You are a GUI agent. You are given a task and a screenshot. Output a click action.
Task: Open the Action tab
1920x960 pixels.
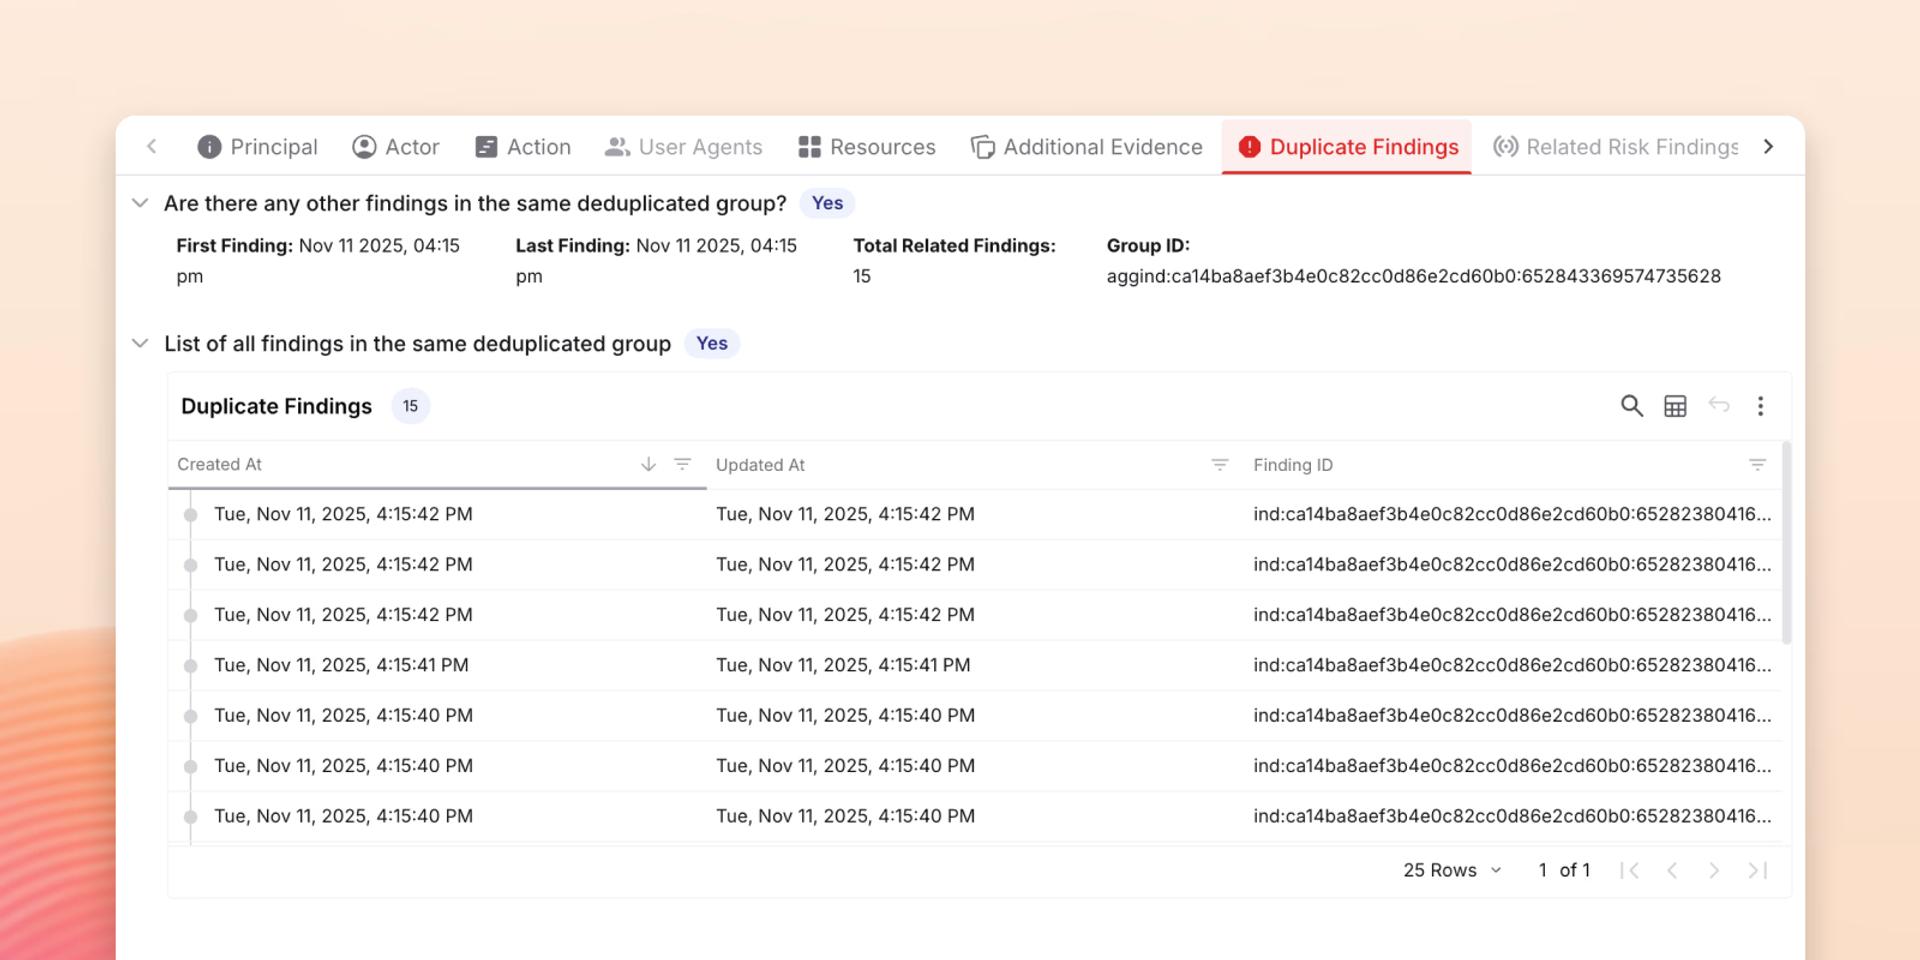(x=523, y=147)
